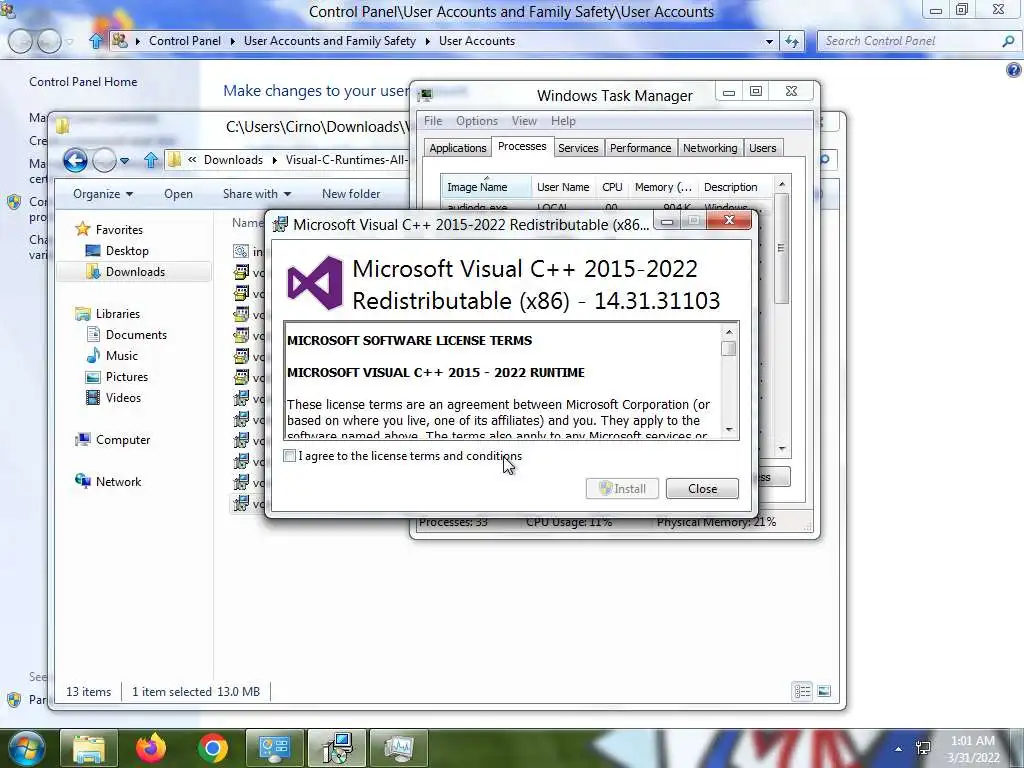Sort processes by CPU column
The height and width of the screenshot is (768, 1024).
coord(612,187)
